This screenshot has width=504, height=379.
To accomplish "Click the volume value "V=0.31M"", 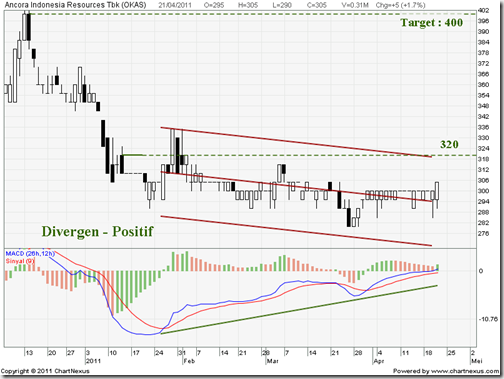I will (355, 5).
